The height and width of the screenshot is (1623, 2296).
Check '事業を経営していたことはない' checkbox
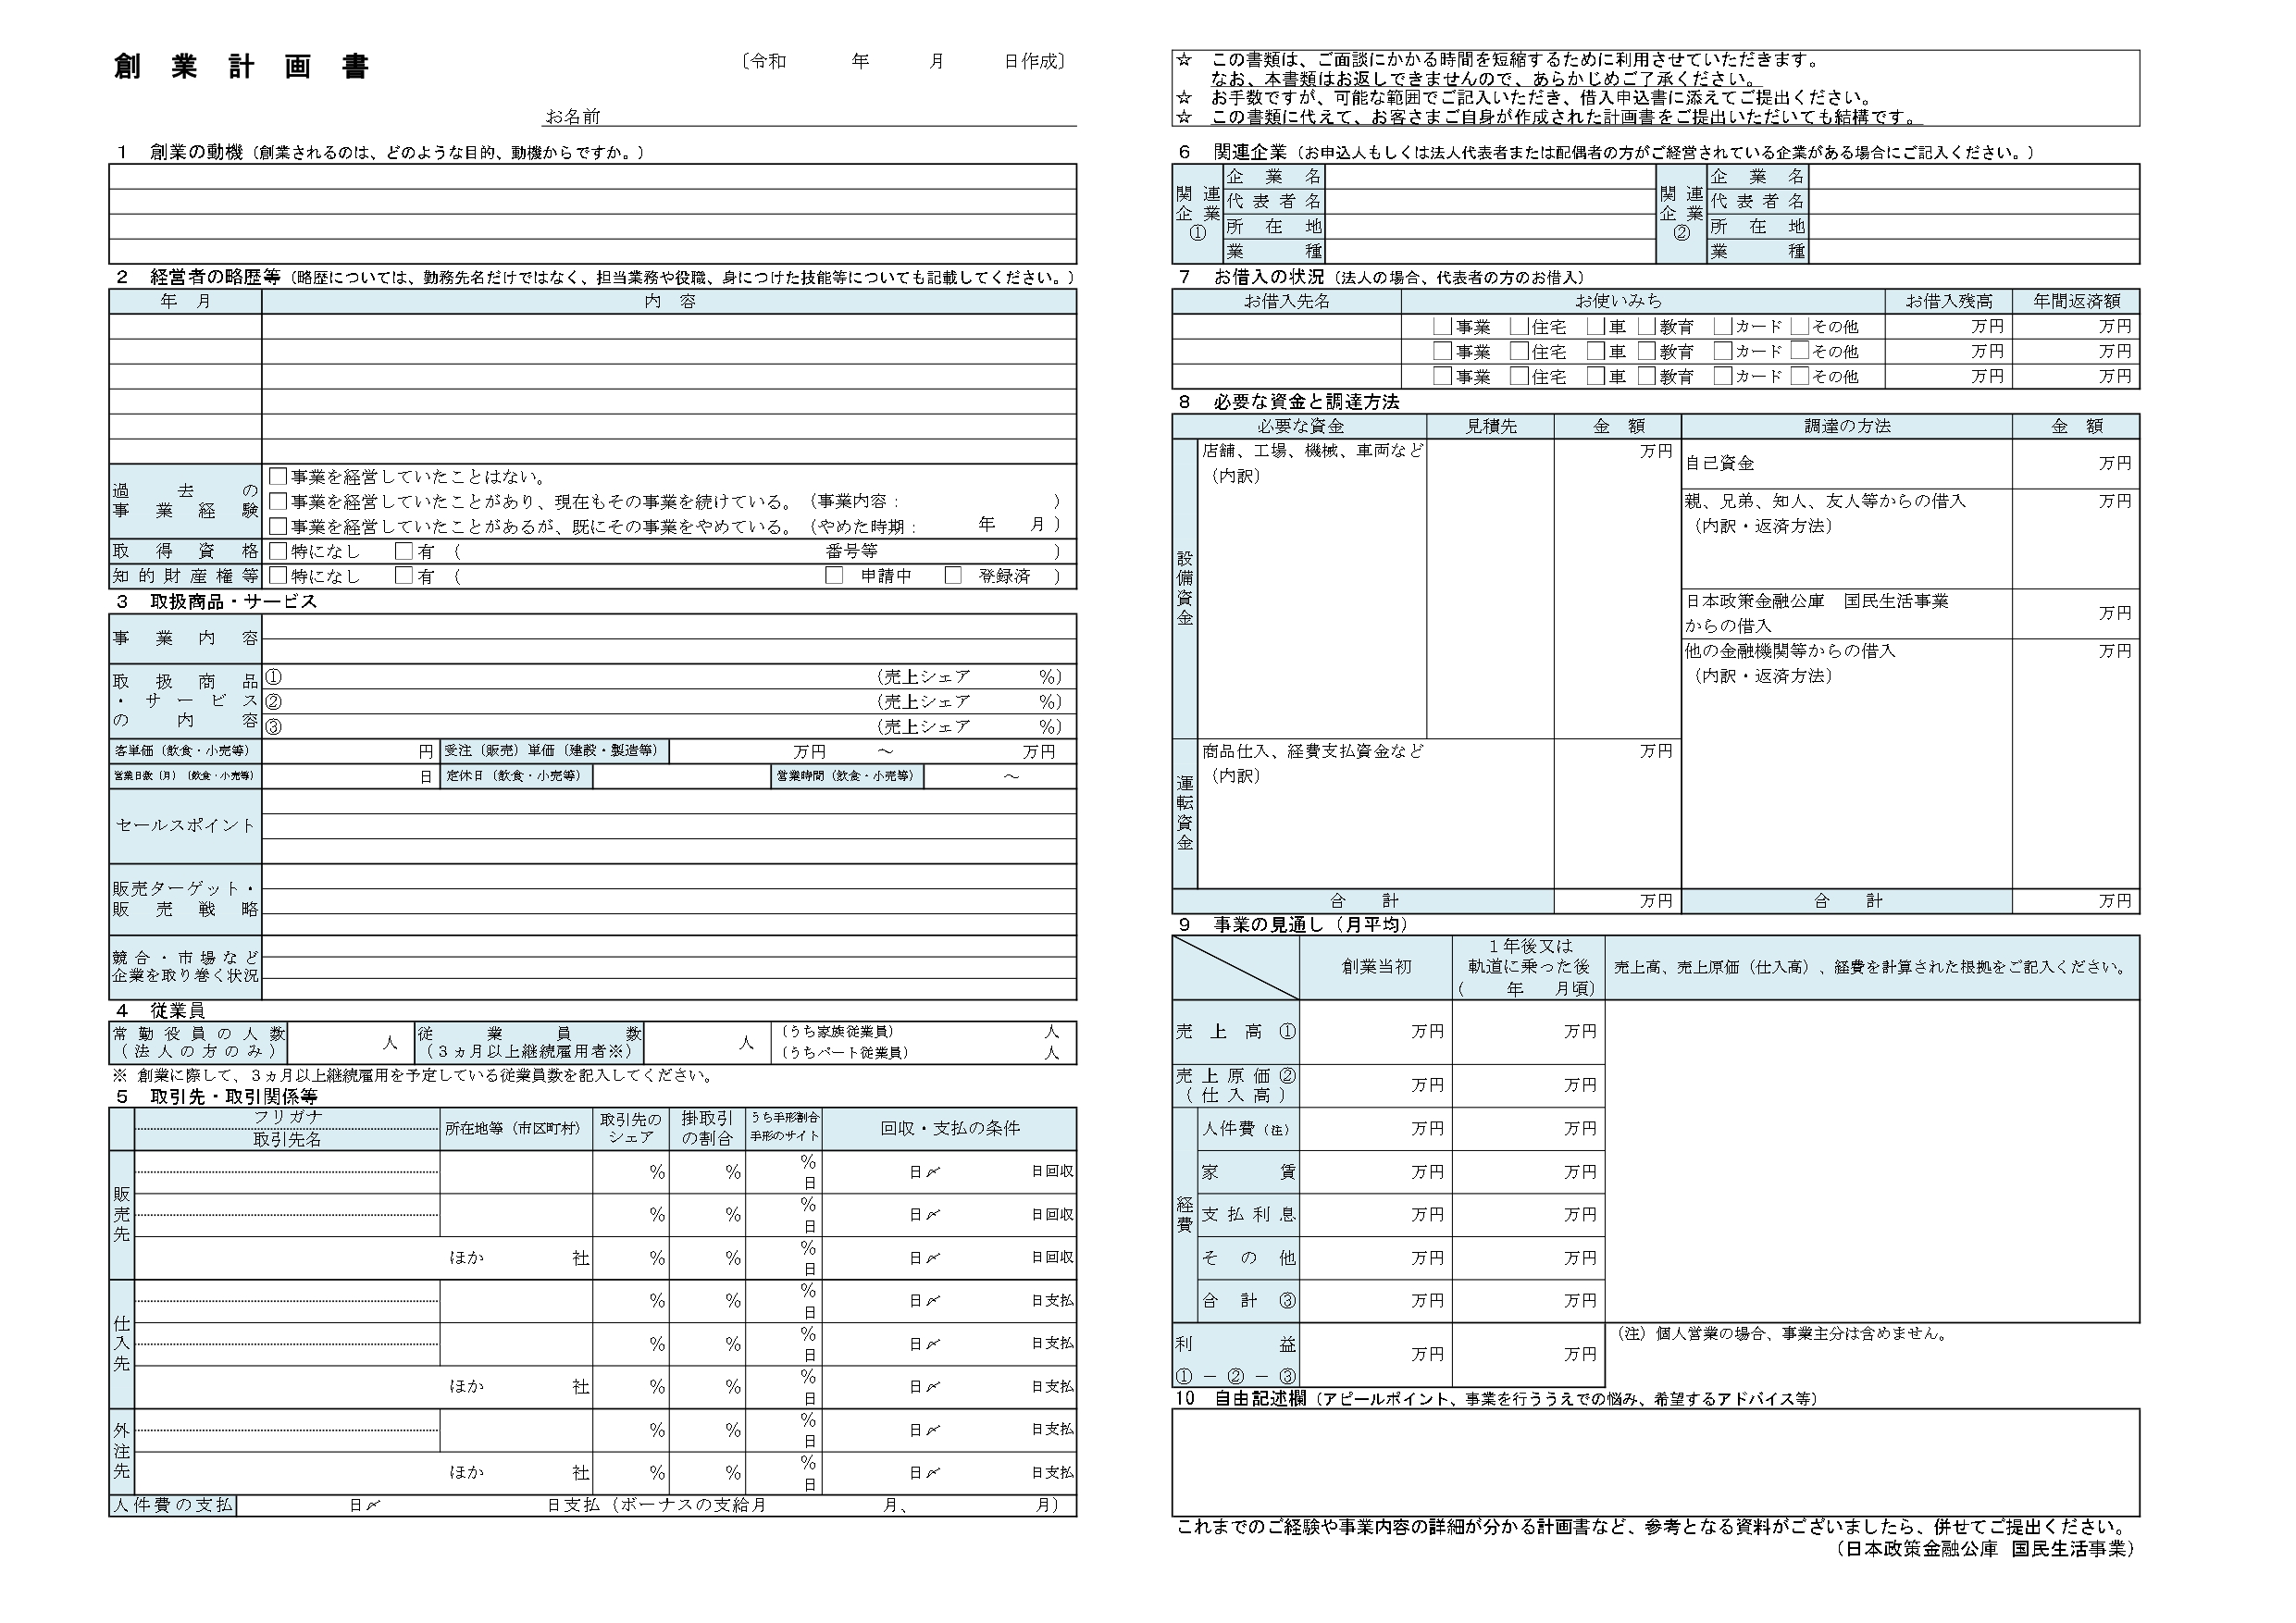click(278, 477)
